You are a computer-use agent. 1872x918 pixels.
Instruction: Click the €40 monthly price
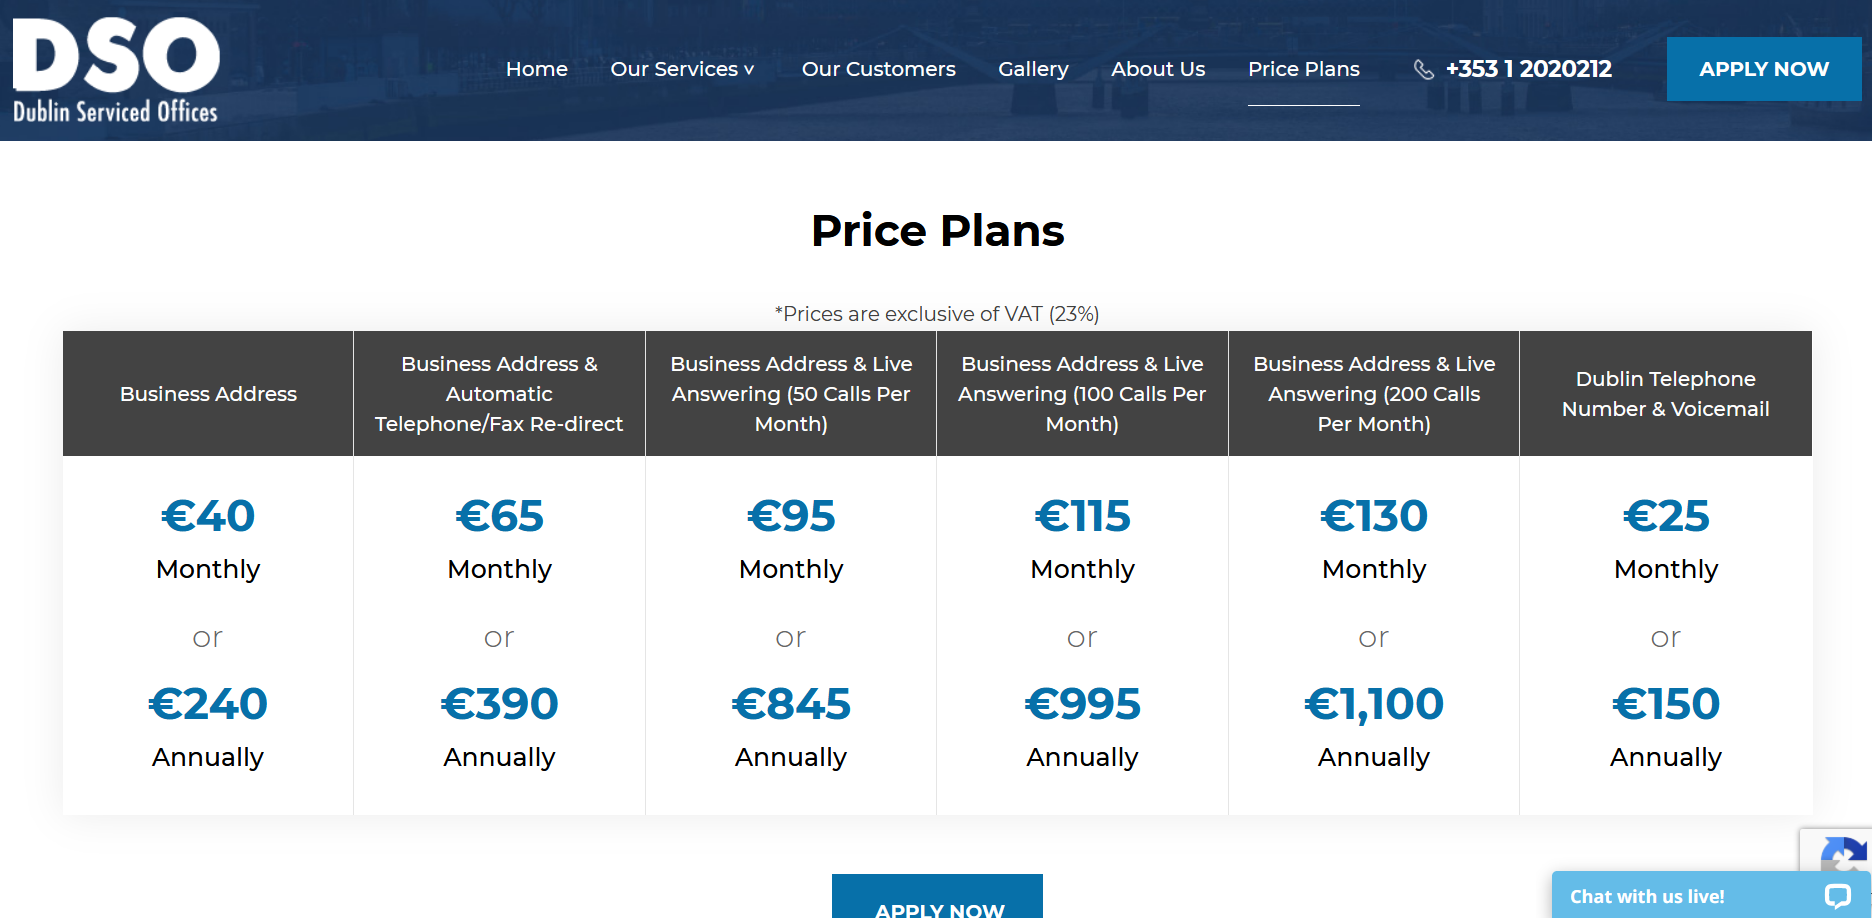click(208, 516)
